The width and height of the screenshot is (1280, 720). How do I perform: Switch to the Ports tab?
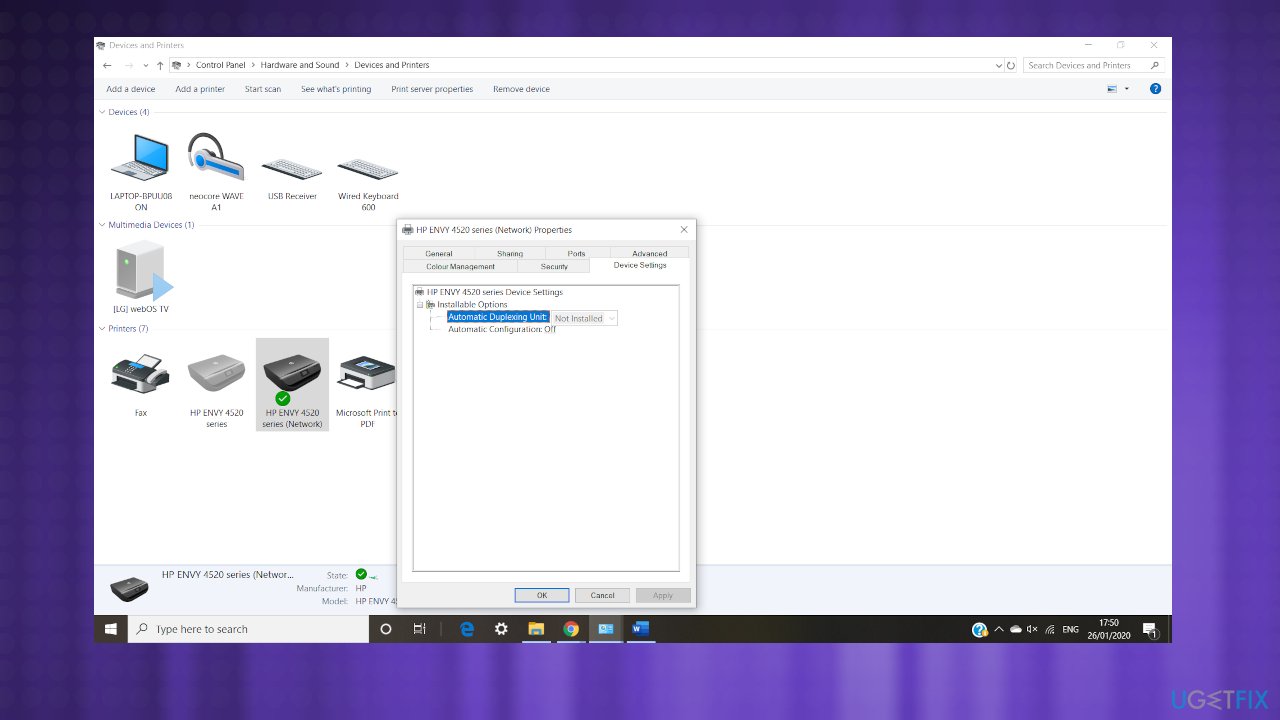tap(576, 253)
